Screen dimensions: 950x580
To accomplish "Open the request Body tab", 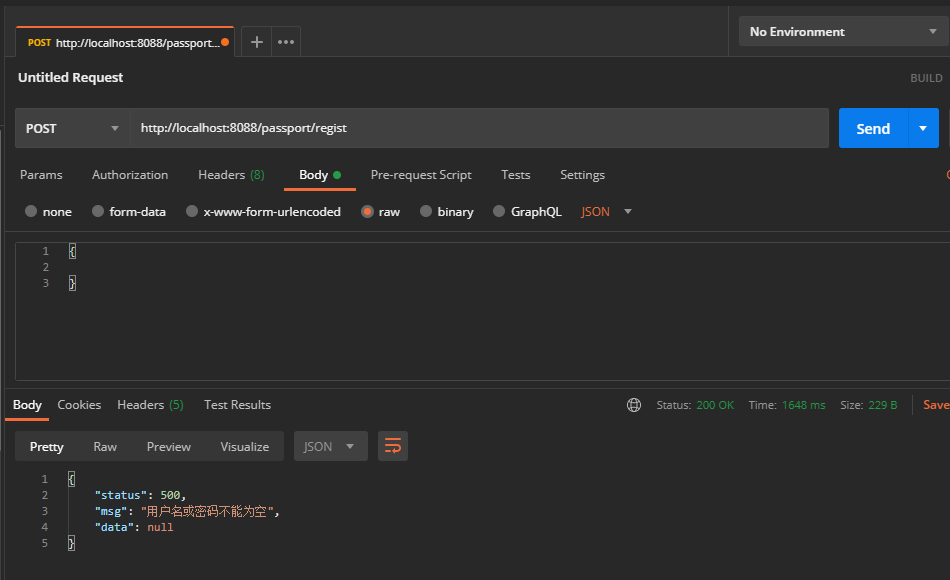I will pos(320,175).
